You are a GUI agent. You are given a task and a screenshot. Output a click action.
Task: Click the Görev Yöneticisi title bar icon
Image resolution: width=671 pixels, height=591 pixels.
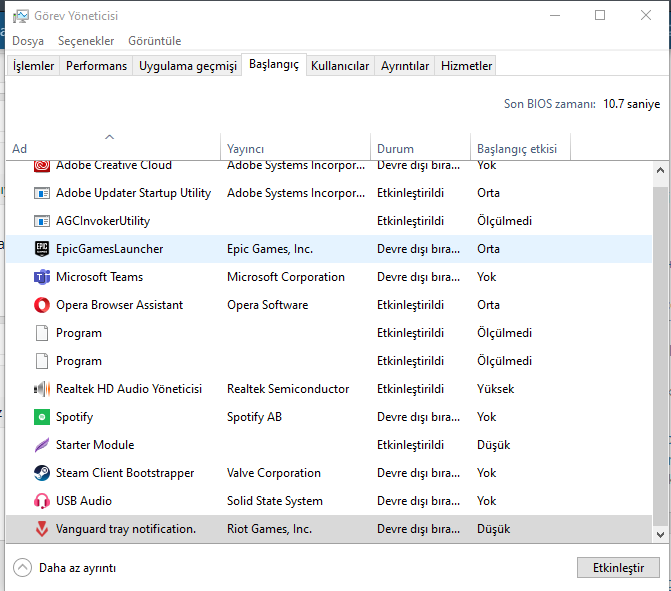21,16
